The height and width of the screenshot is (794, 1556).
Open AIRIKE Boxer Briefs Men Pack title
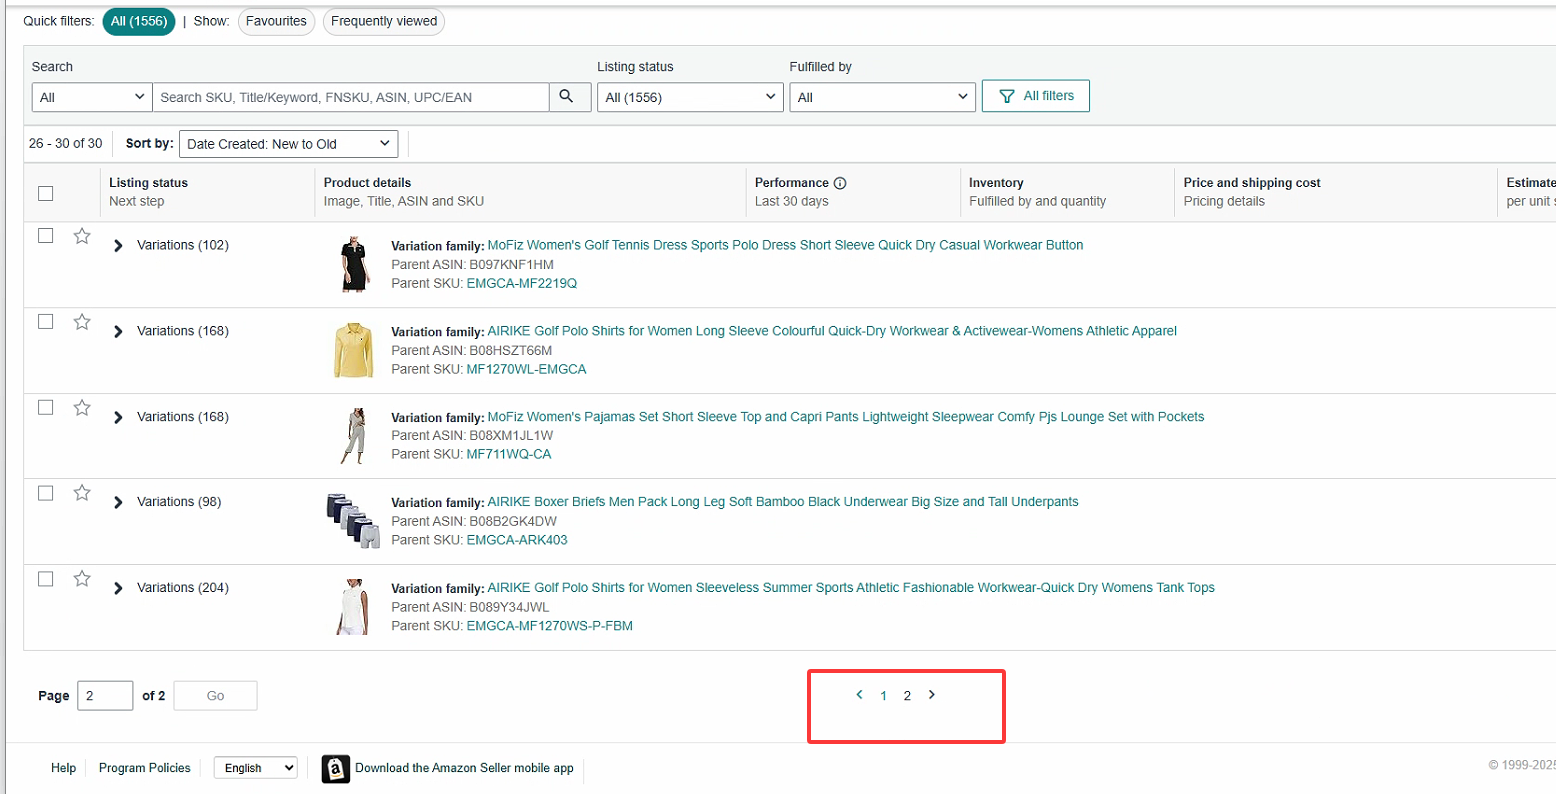pos(783,502)
